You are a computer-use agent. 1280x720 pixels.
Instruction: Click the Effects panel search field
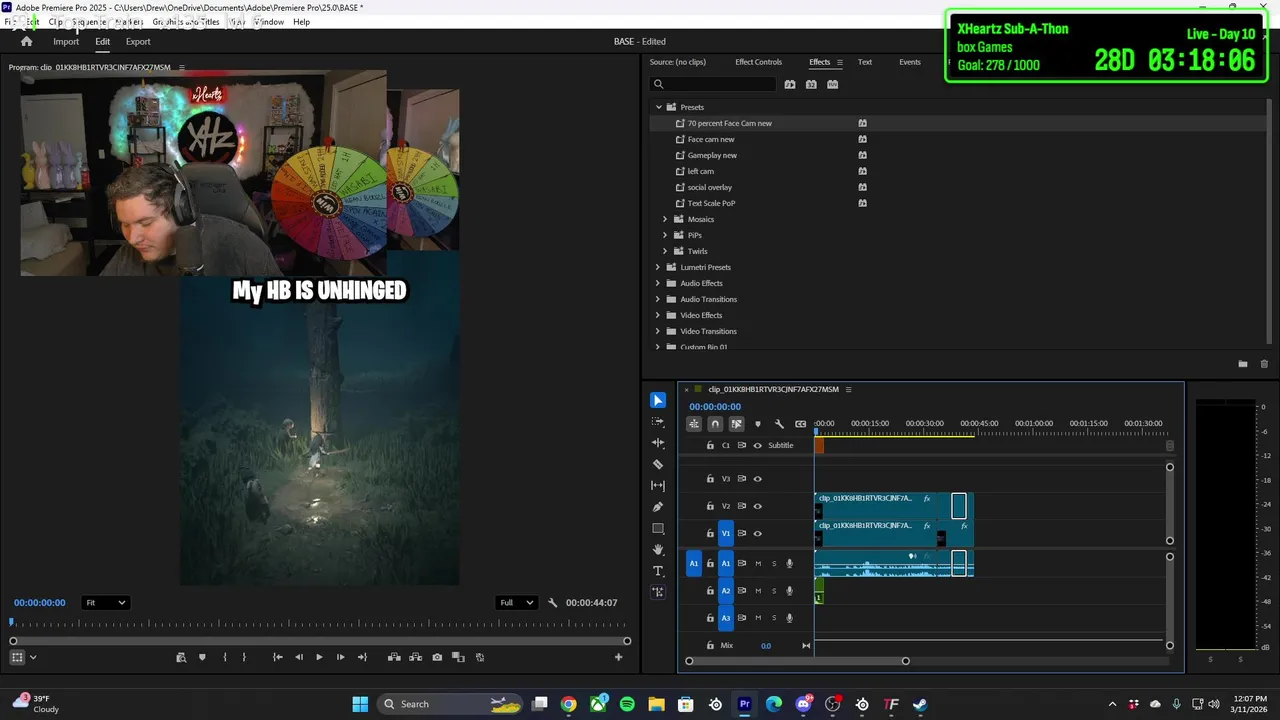(x=712, y=85)
